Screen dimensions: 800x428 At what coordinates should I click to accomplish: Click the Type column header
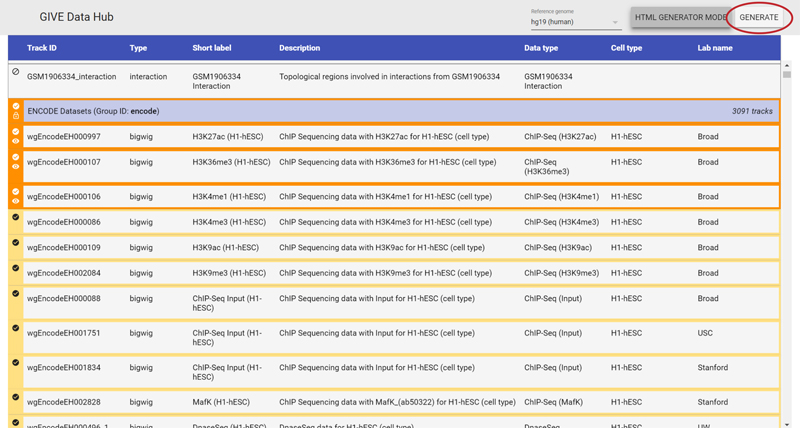138,48
